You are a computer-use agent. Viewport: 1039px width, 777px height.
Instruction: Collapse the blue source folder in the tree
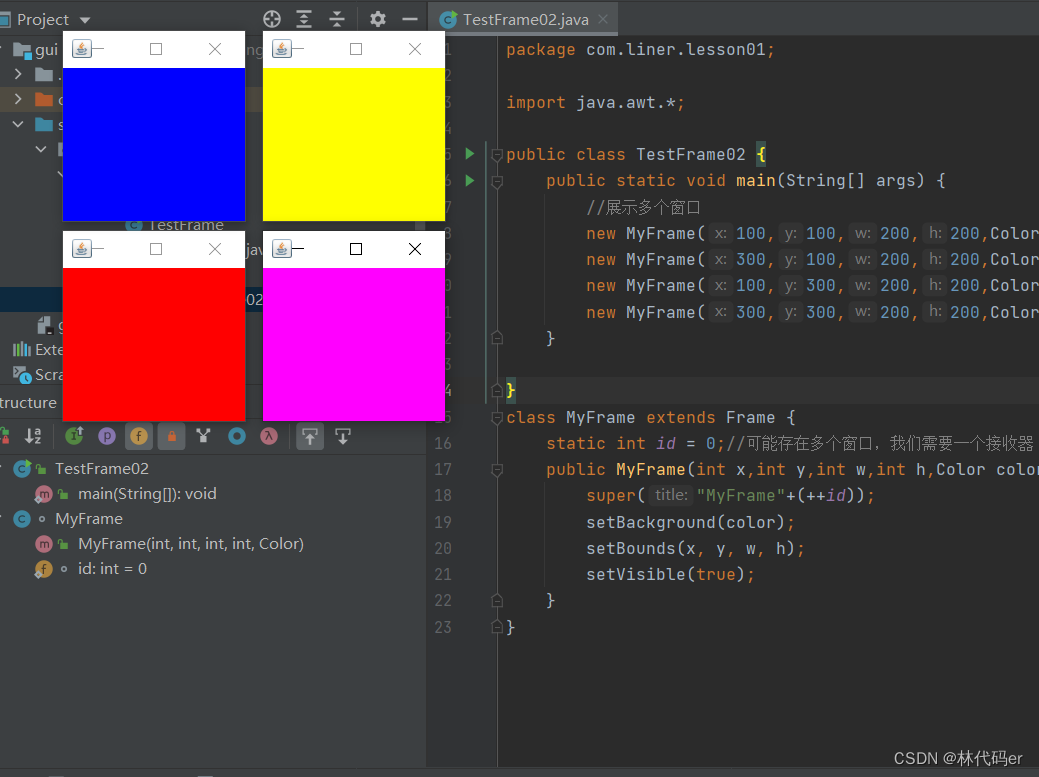pos(19,125)
